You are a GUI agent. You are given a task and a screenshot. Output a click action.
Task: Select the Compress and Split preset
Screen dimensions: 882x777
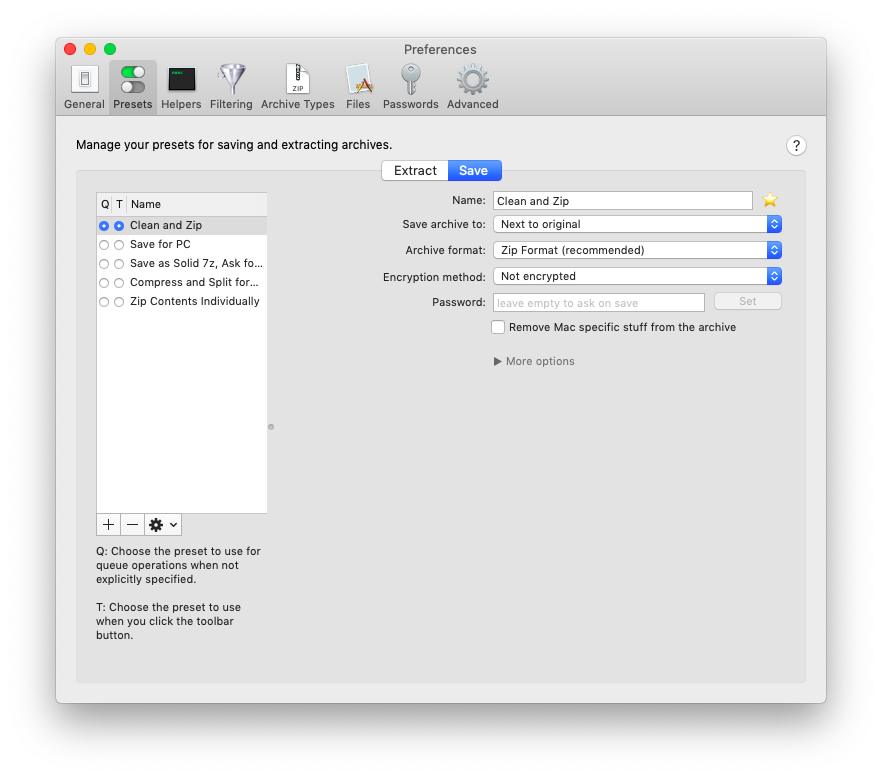182,282
